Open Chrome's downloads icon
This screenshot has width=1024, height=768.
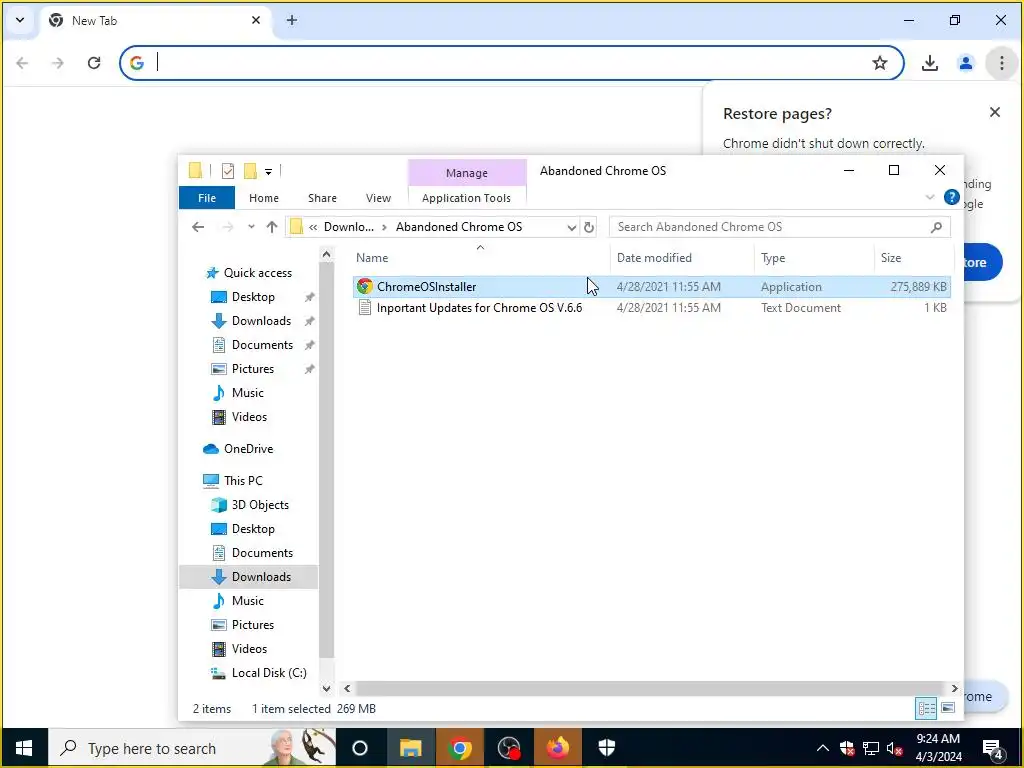pyautogui.click(x=929, y=63)
